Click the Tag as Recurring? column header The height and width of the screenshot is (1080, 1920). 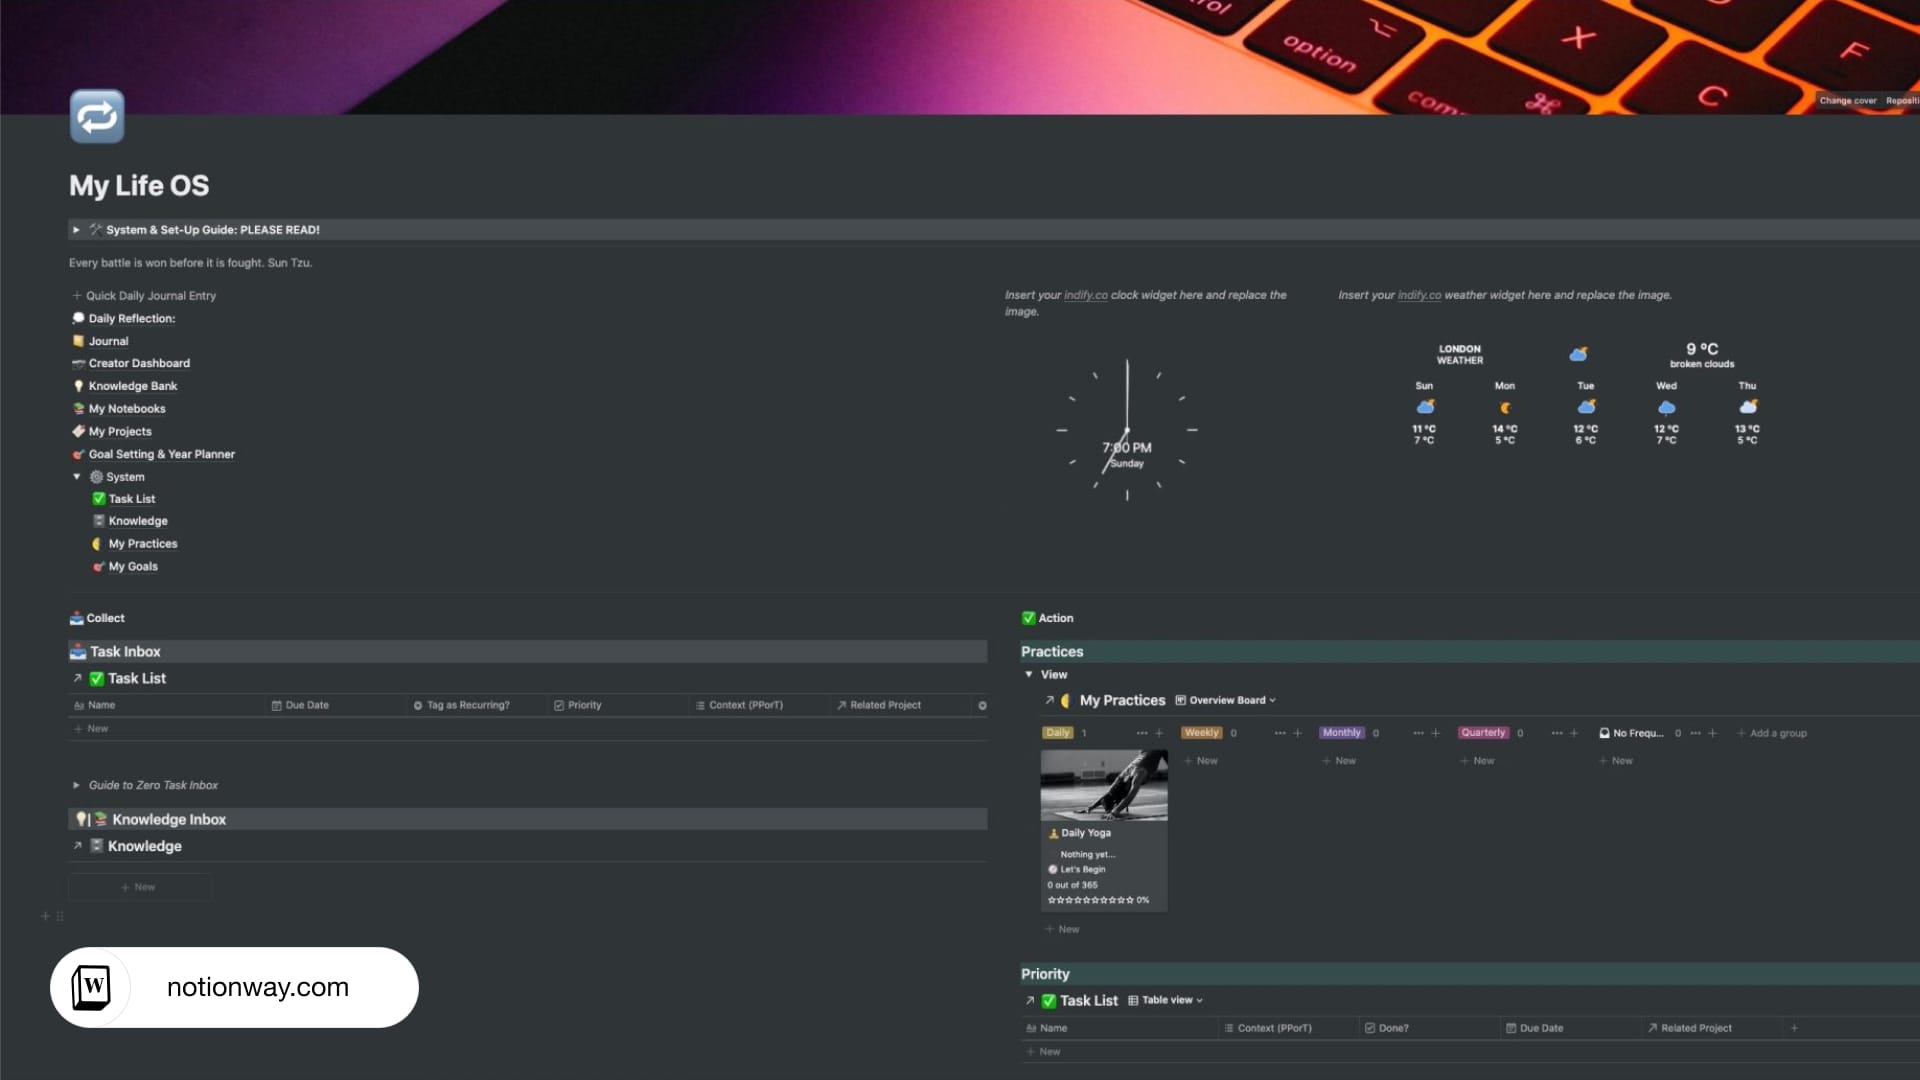[467, 706]
